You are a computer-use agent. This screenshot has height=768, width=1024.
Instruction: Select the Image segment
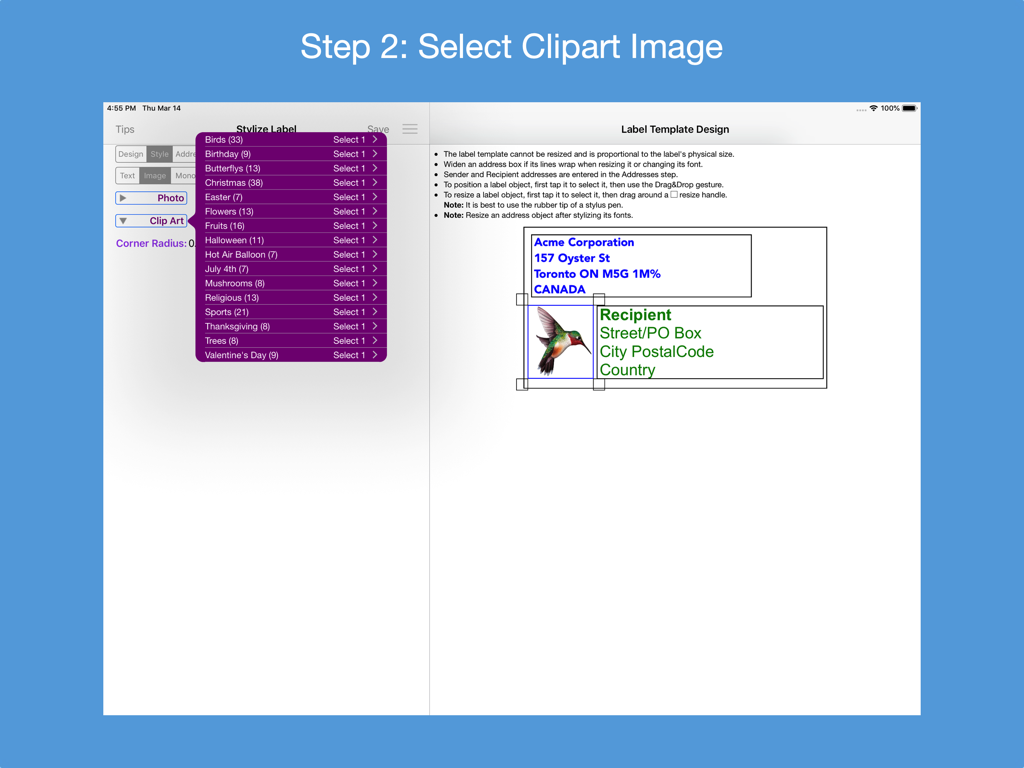coord(154,175)
